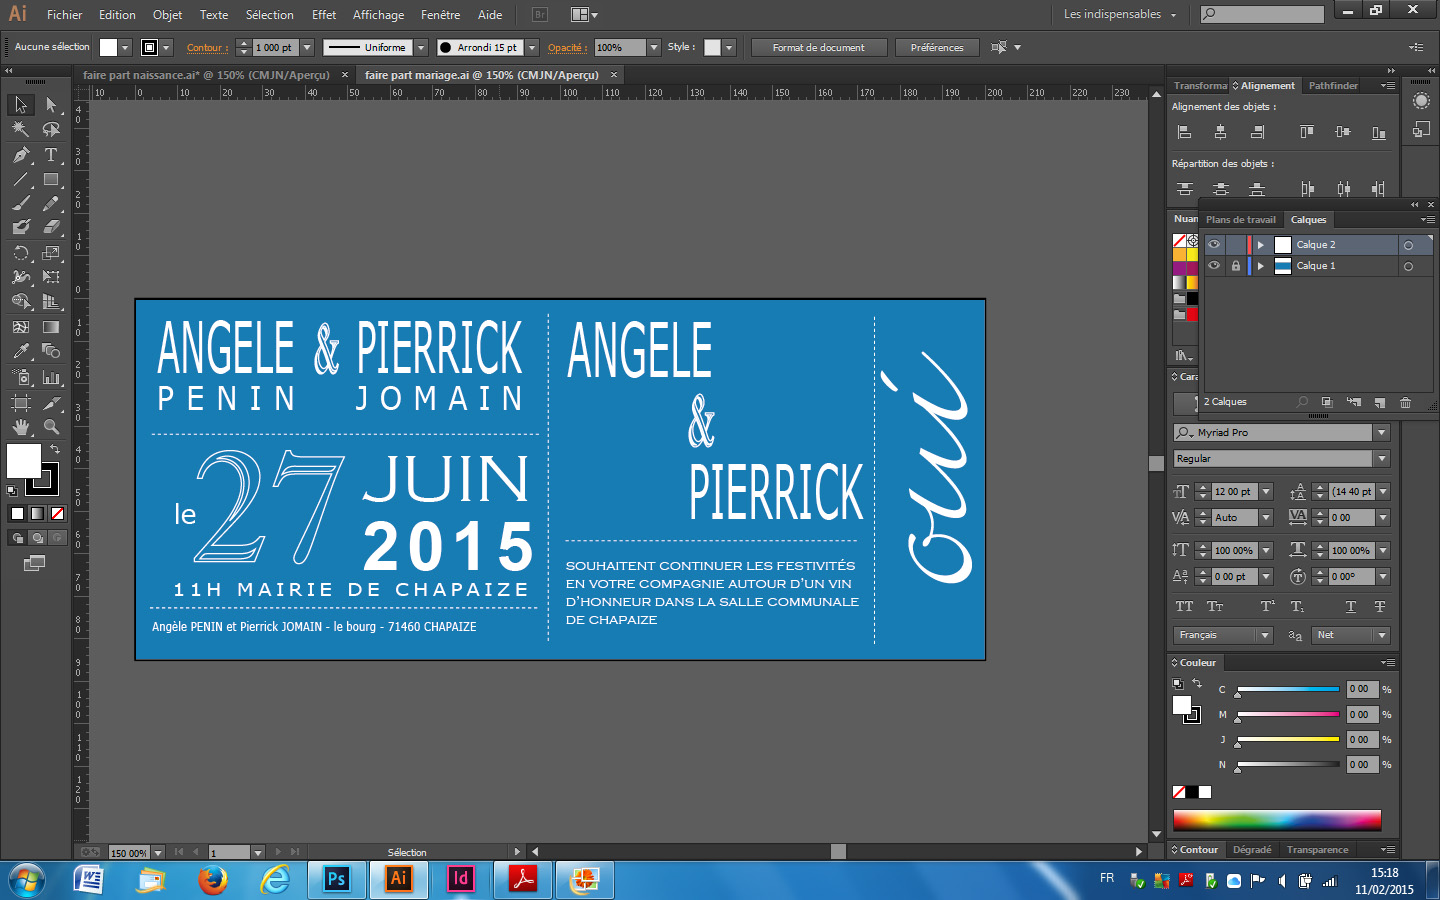Activate the Zoom tool

point(51,427)
